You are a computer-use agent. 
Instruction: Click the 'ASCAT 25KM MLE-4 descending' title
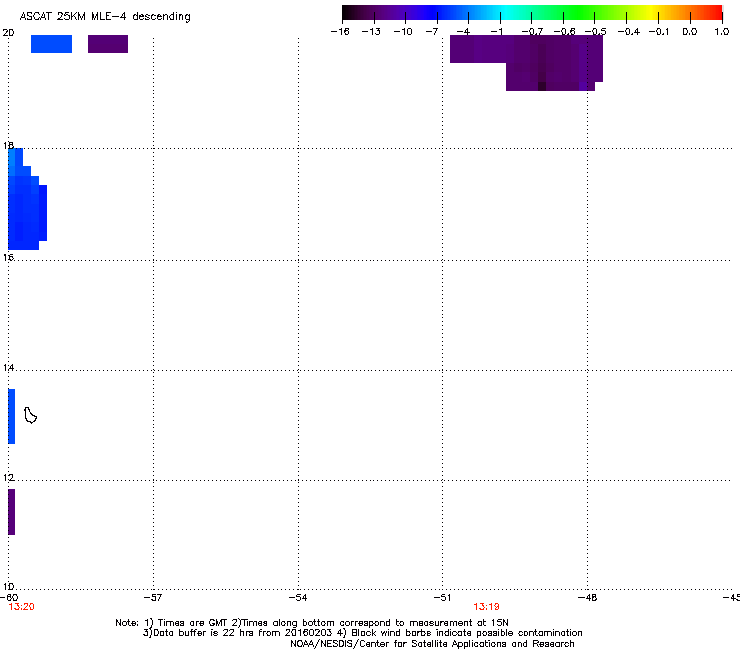tap(105, 17)
